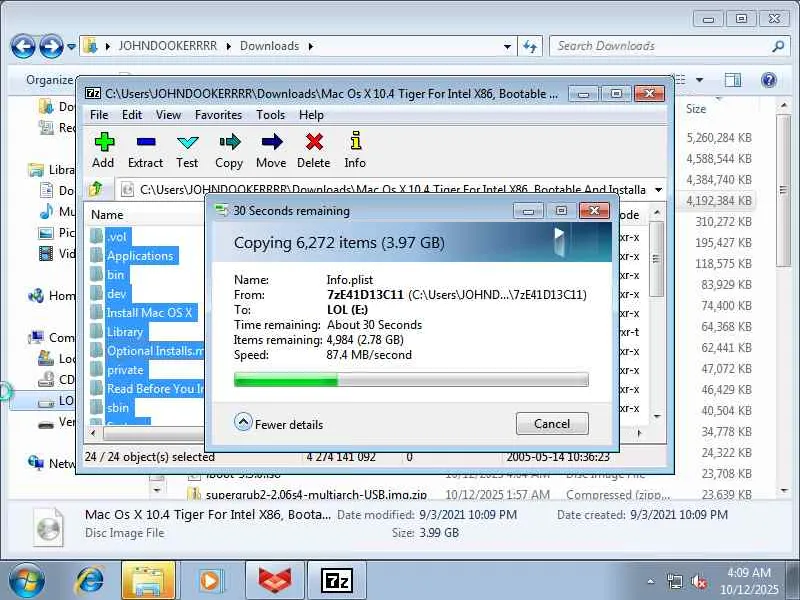Open the Windows Start orb

26,581
